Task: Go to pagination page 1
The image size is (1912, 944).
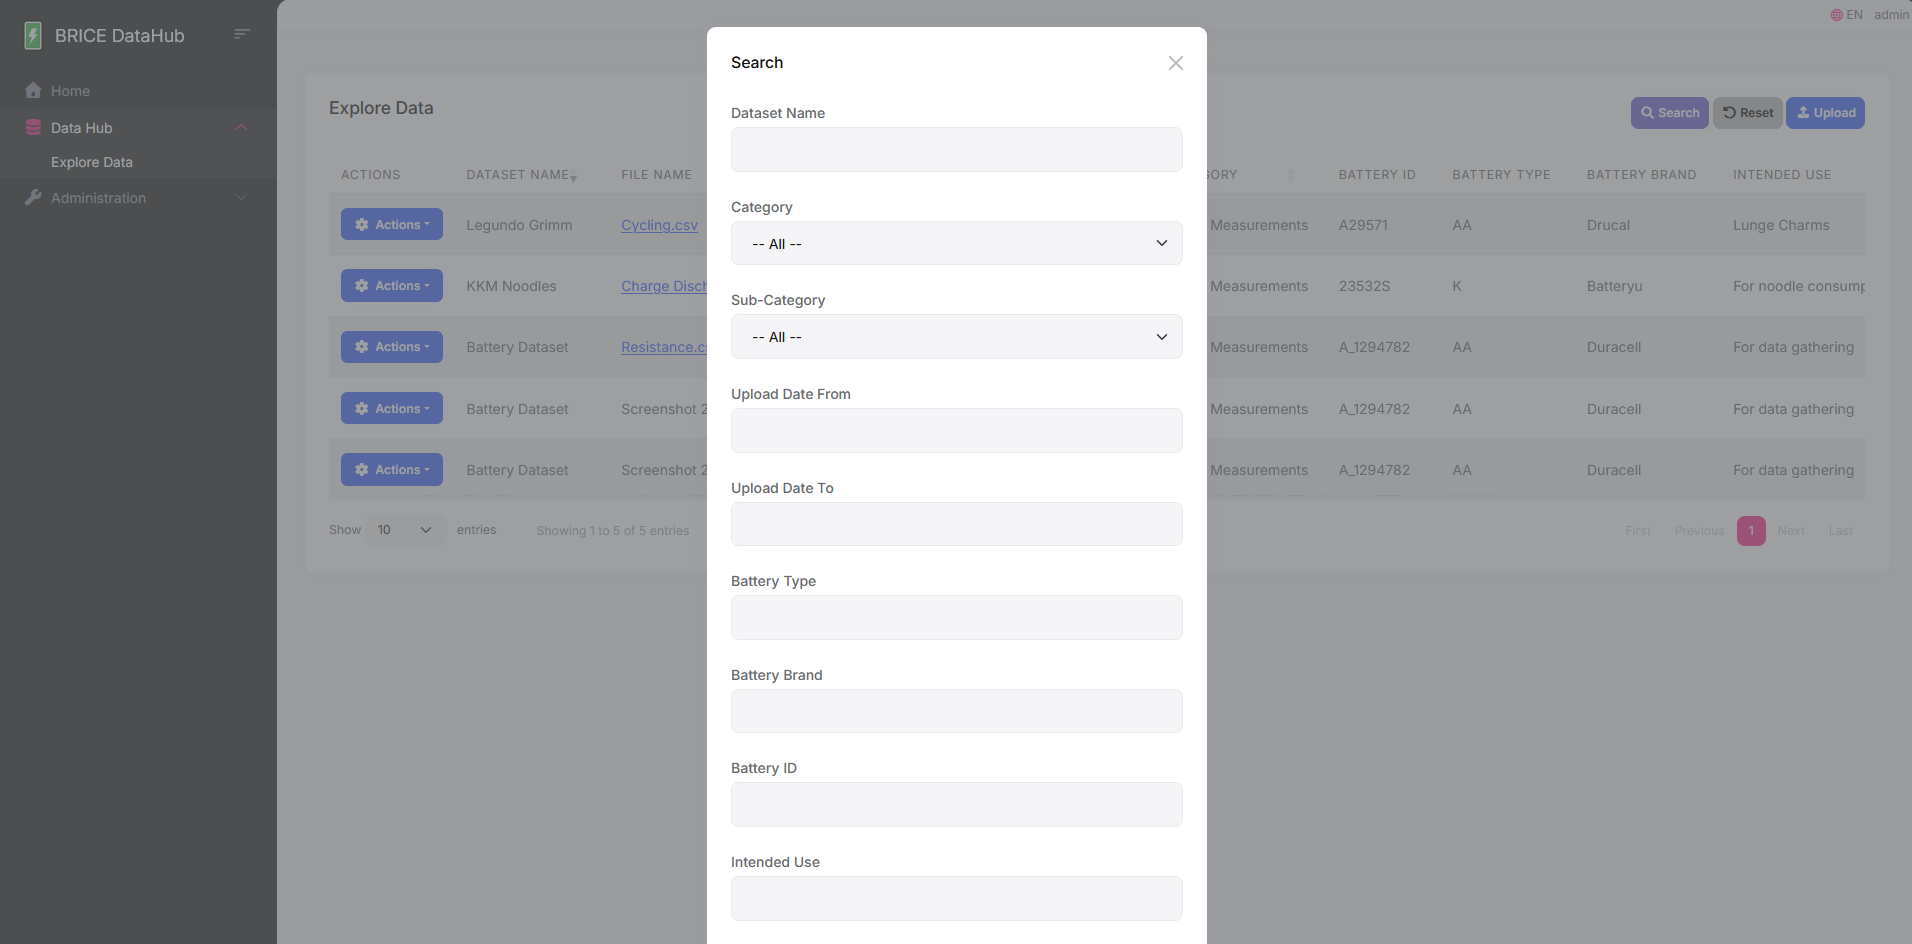Action: point(1751,531)
